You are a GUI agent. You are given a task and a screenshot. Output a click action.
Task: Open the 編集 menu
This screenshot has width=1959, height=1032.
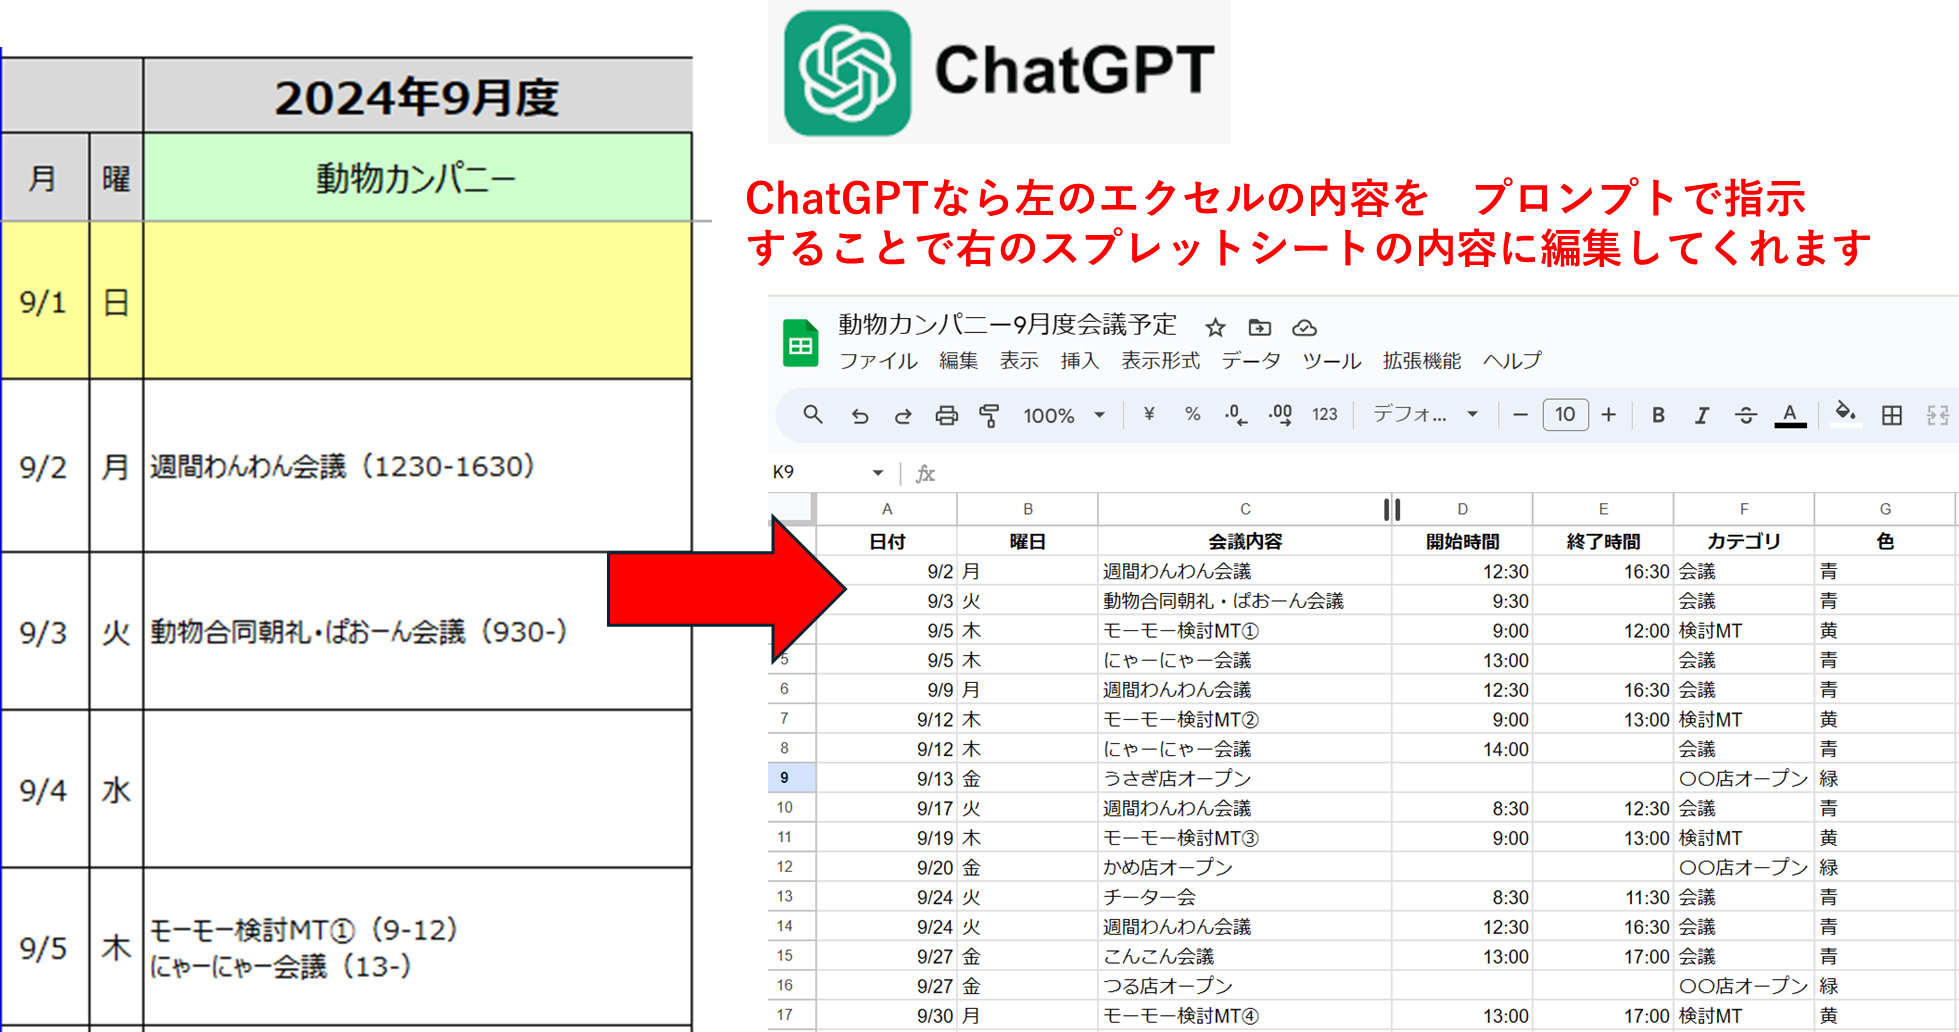coord(958,361)
